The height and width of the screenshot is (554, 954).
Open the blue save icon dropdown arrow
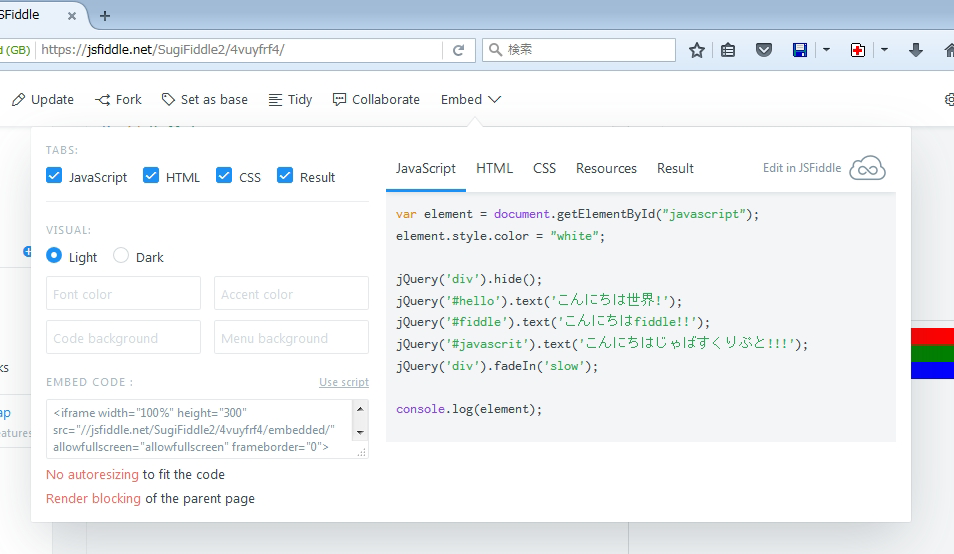click(826, 50)
